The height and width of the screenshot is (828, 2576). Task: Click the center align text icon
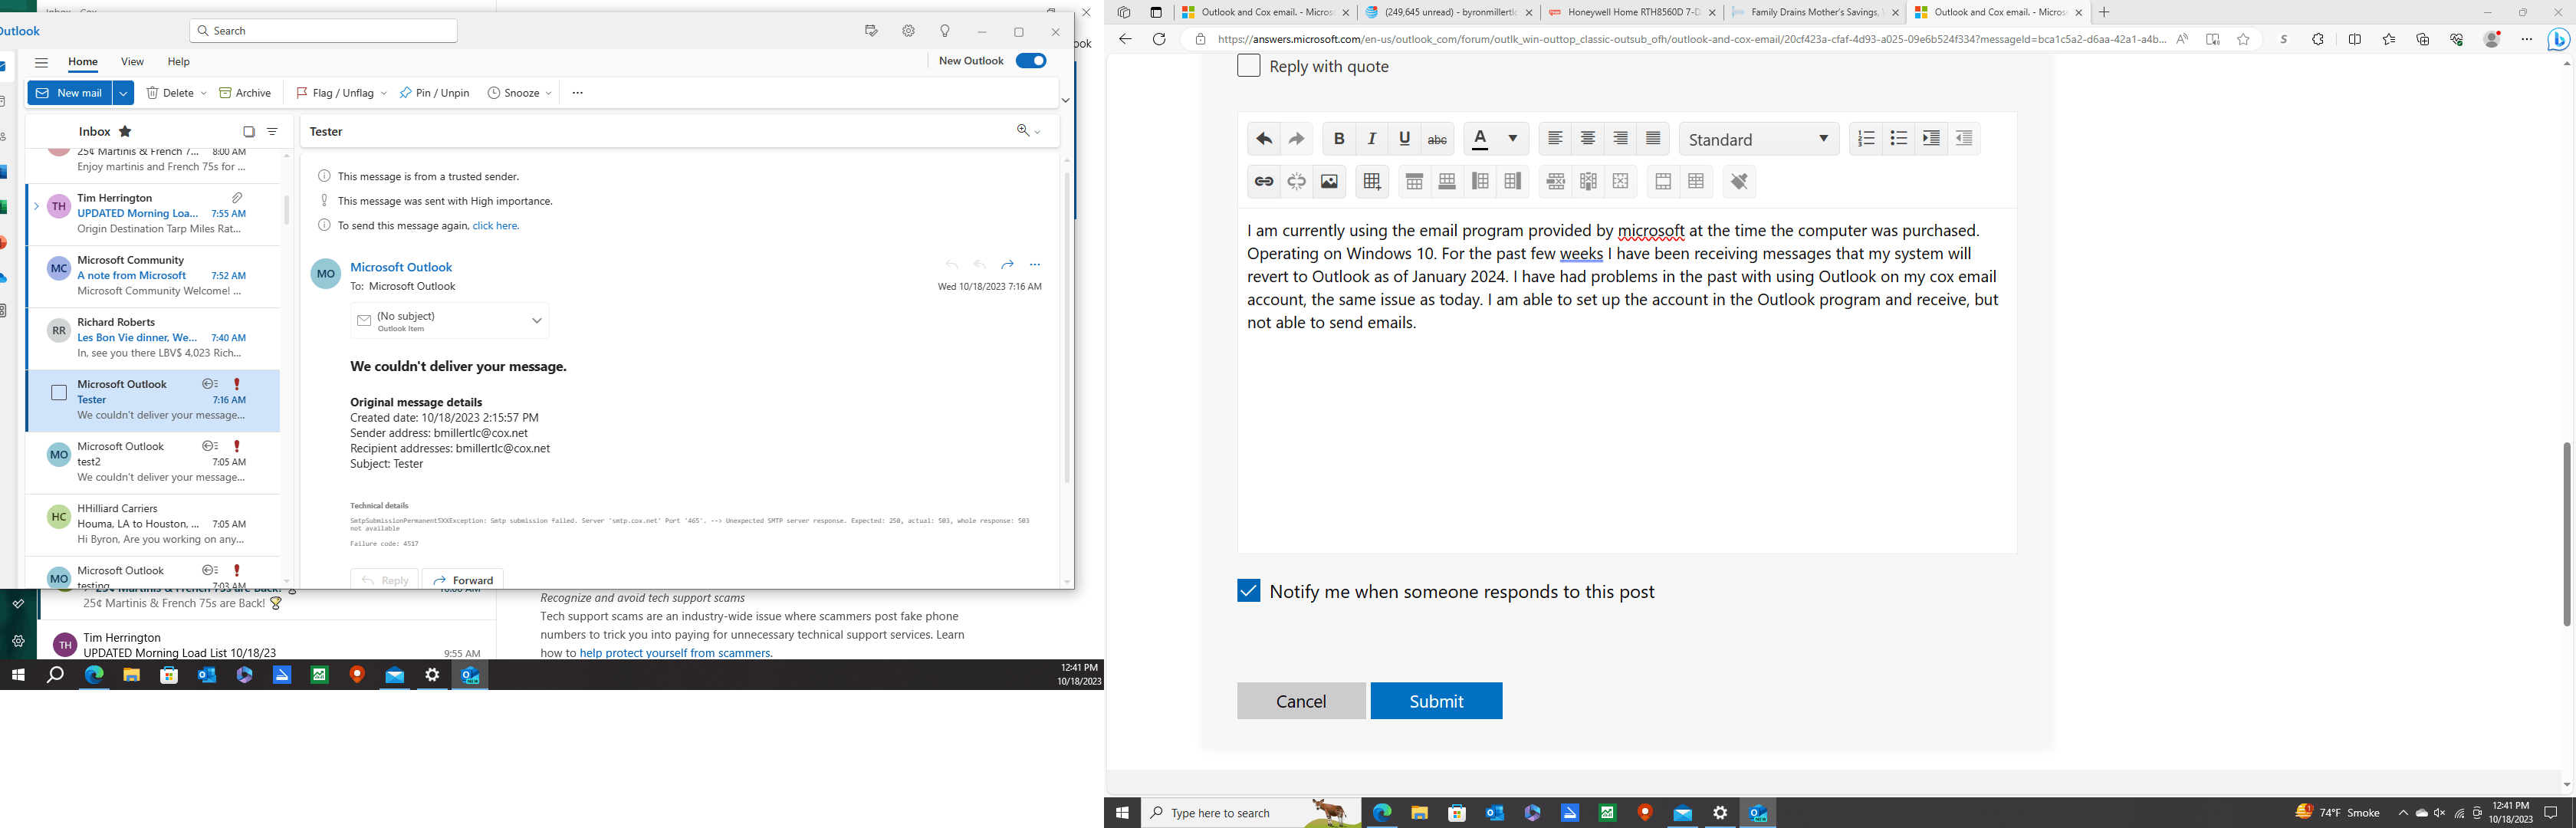[1587, 139]
